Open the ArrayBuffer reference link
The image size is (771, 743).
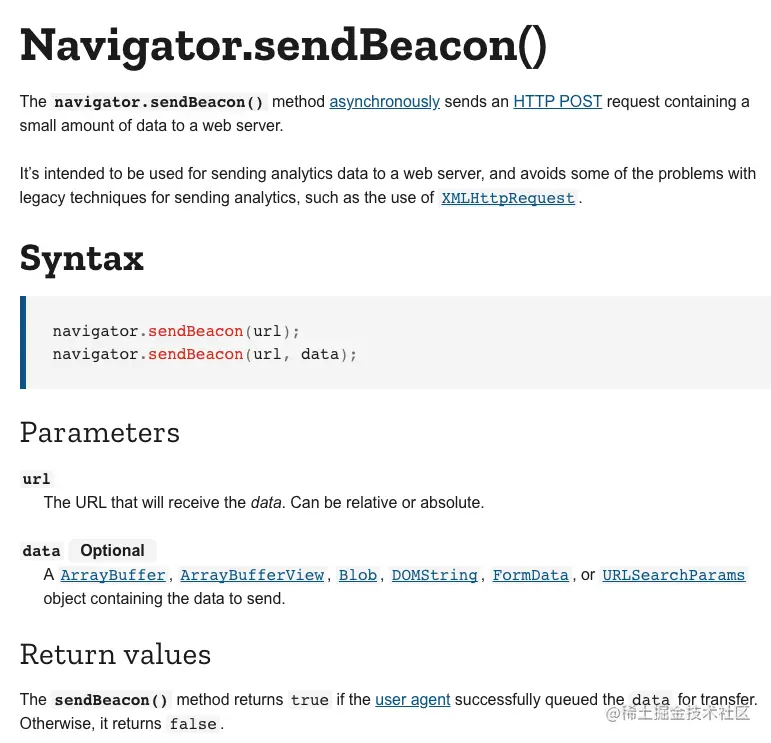point(113,575)
